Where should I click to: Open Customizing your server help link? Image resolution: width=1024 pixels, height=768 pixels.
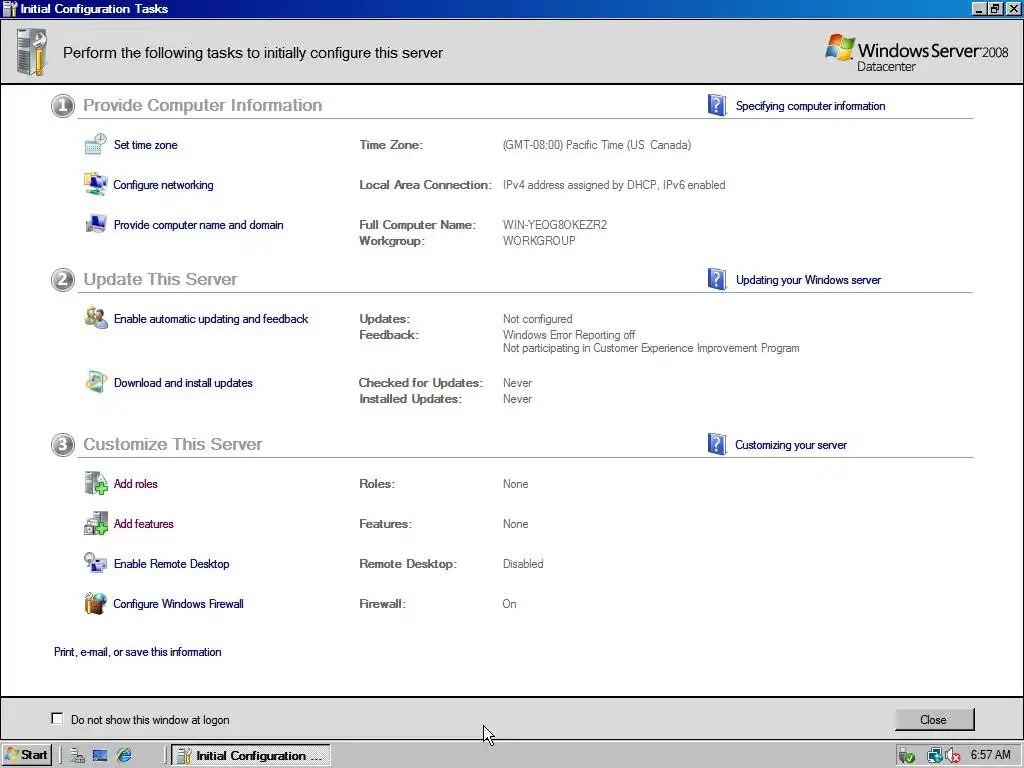[791, 445]
